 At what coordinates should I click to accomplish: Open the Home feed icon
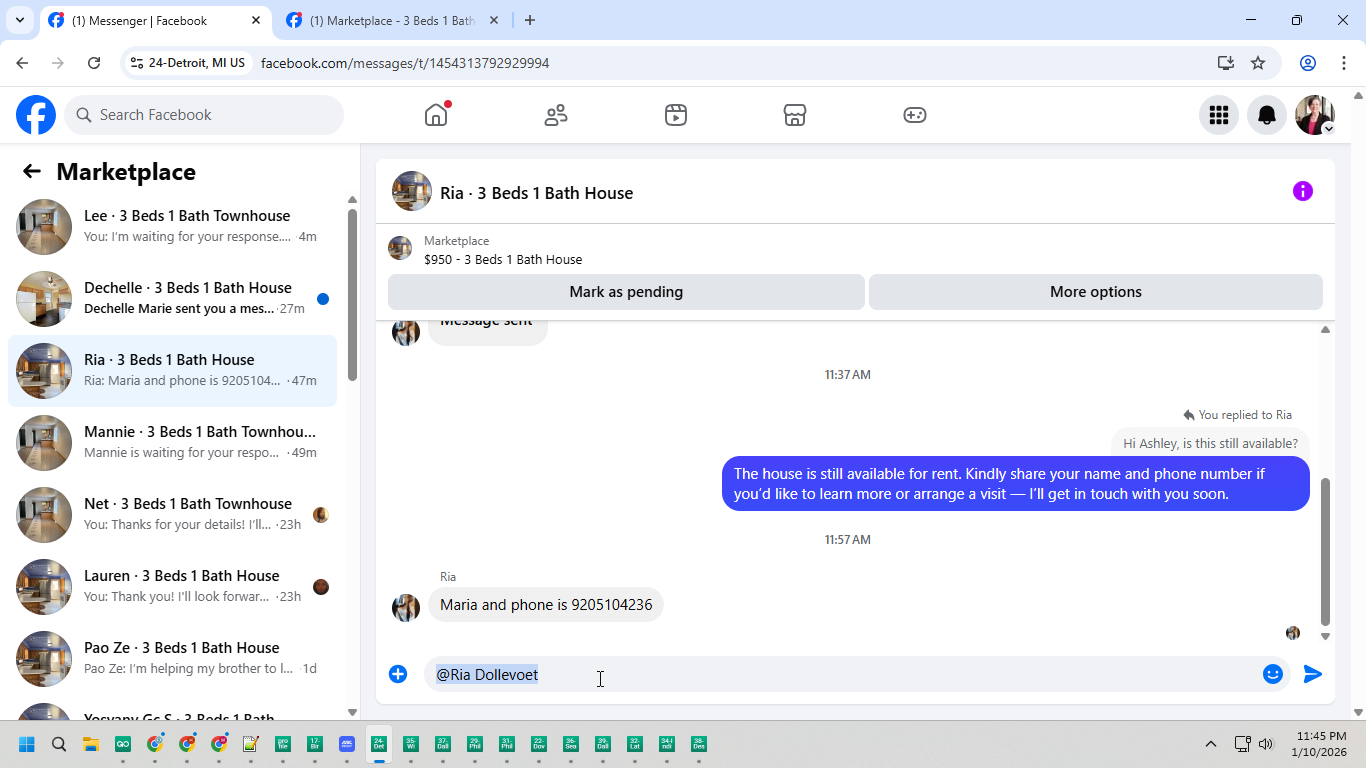(436, 115)
